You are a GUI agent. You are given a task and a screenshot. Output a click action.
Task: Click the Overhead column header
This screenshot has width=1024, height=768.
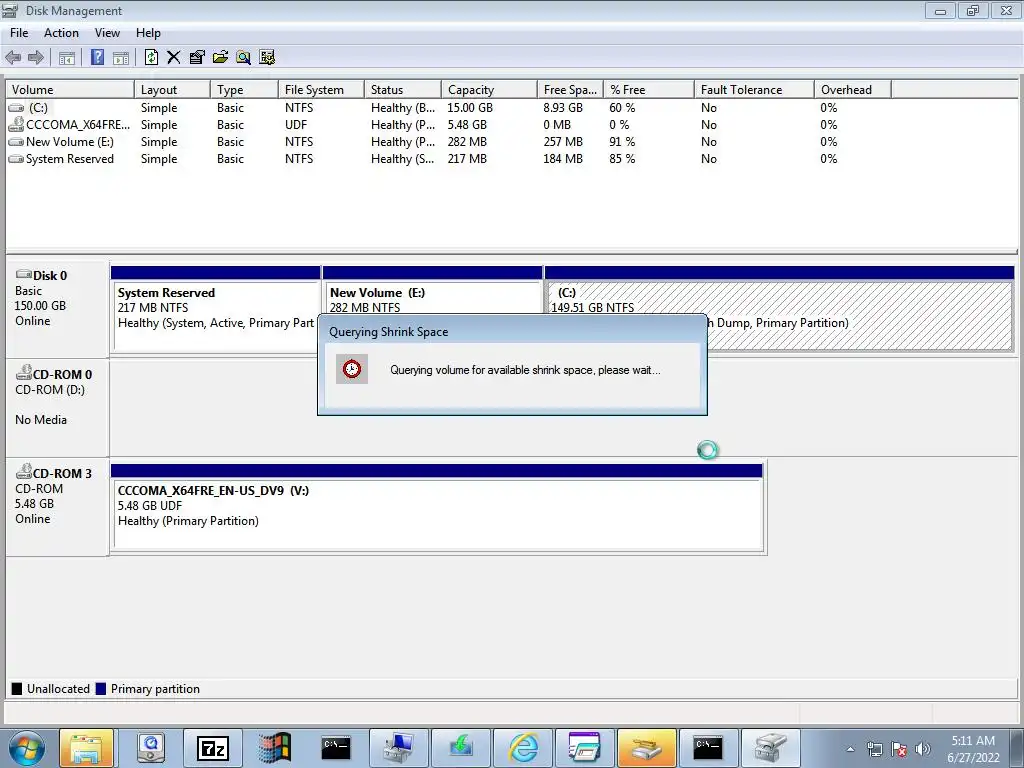[x=853, y=89]
